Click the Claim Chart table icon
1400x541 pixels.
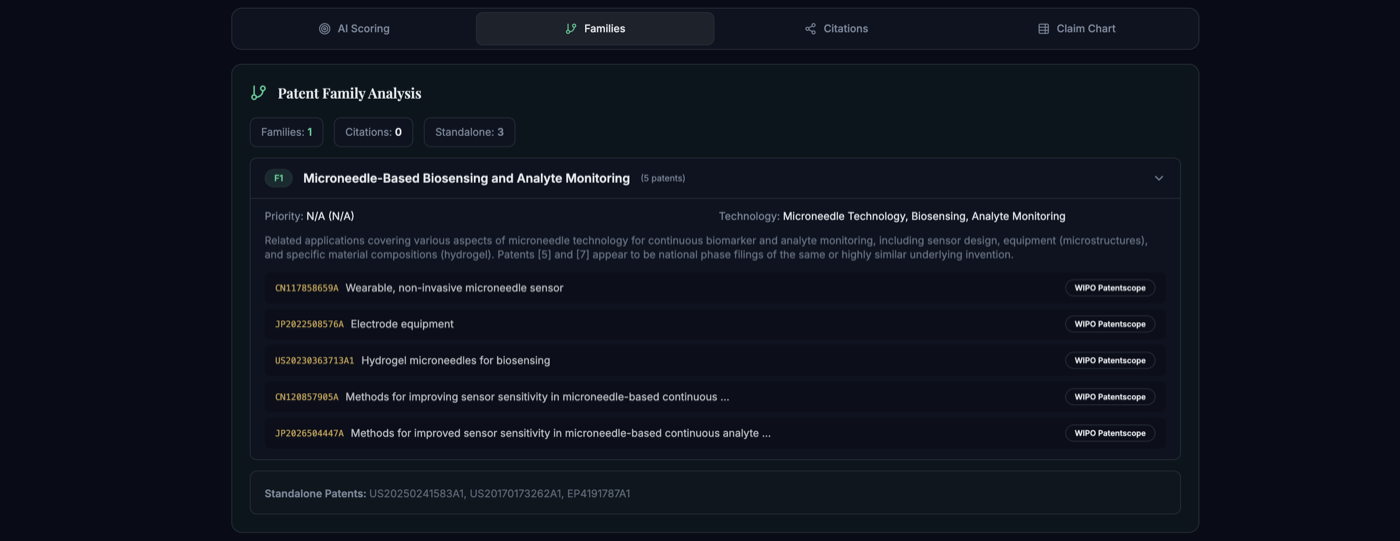click(x=1043, y=29)
